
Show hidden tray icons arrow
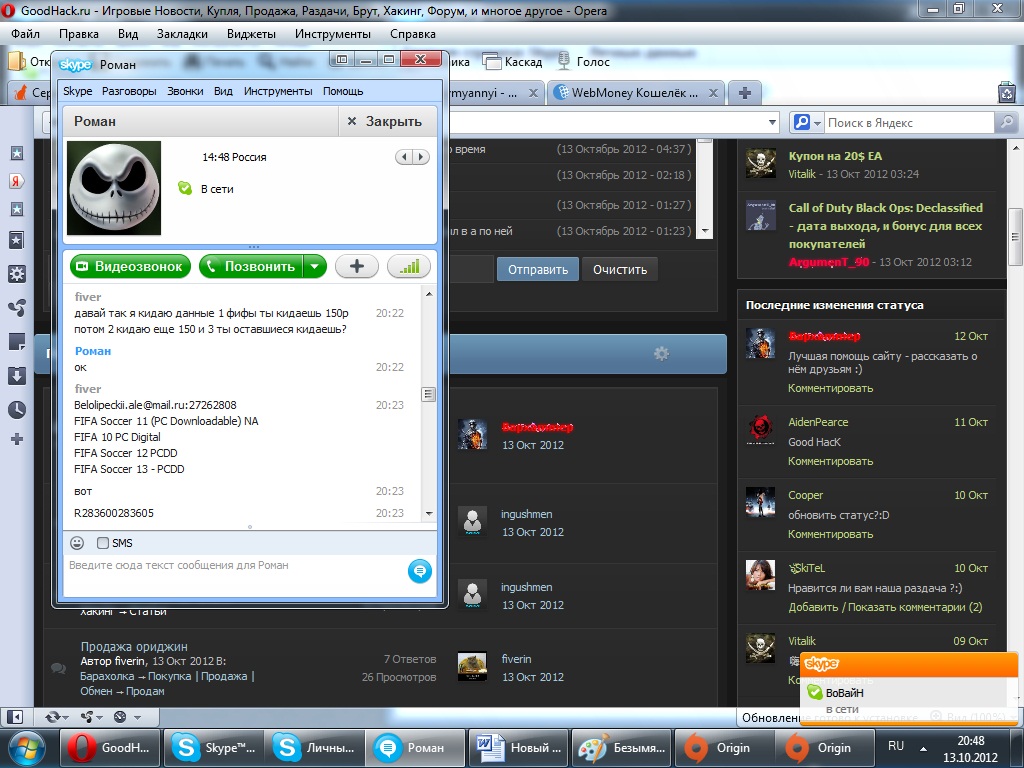[x=923, y=748]
